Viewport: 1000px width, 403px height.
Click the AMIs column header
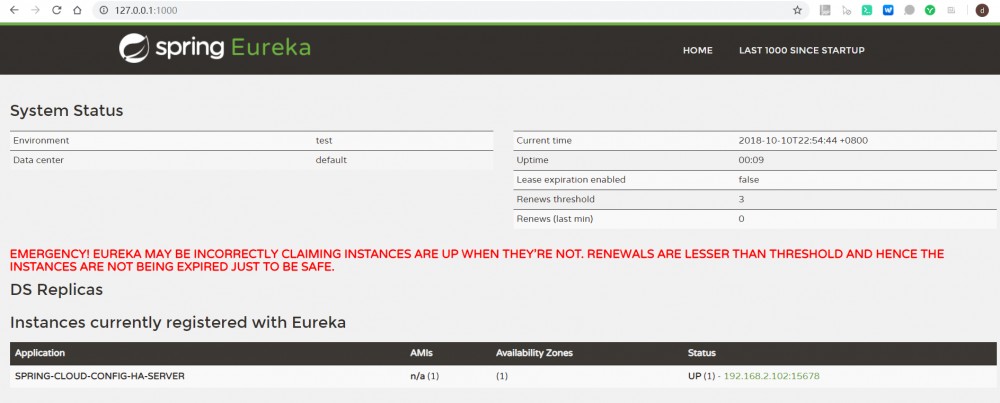(x=422, y=353)
